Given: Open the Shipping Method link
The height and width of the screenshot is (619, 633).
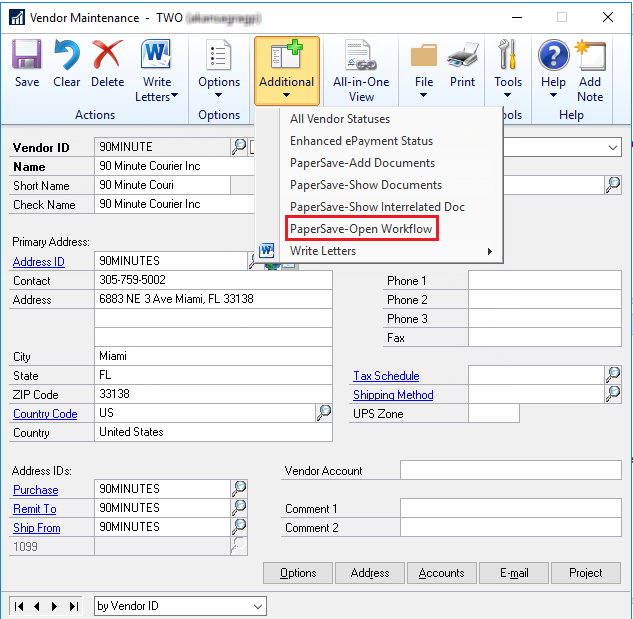Looking at the screenshot, I should (x=393, y=395).
